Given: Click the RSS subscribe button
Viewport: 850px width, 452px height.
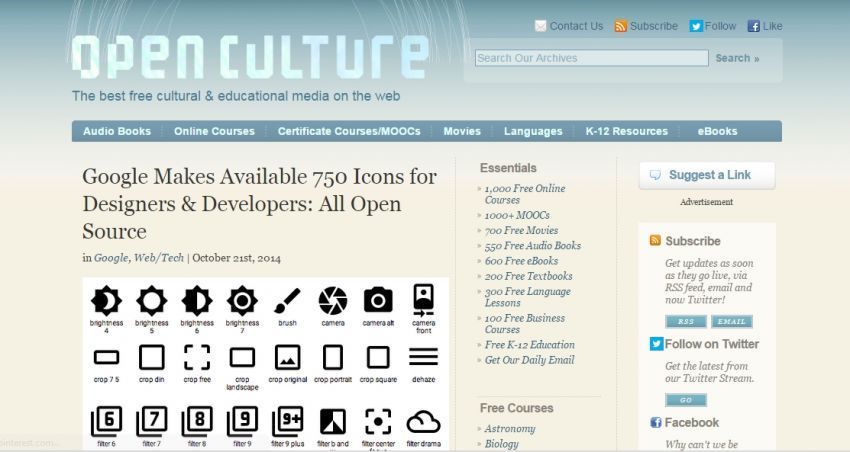Looking at the screenshot, I should coord(686,321).
